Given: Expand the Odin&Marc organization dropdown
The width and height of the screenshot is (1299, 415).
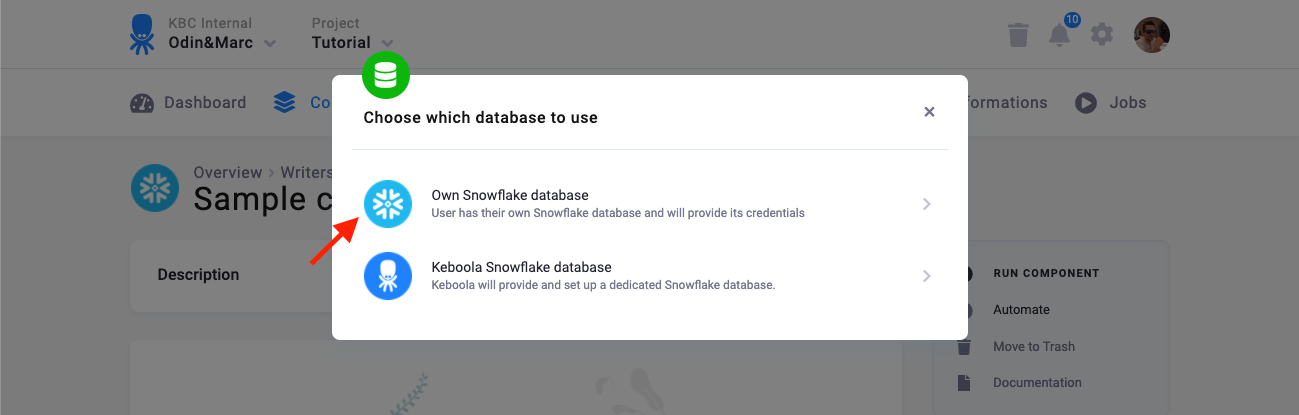Looking at the screenshot, I should (222, 43).
